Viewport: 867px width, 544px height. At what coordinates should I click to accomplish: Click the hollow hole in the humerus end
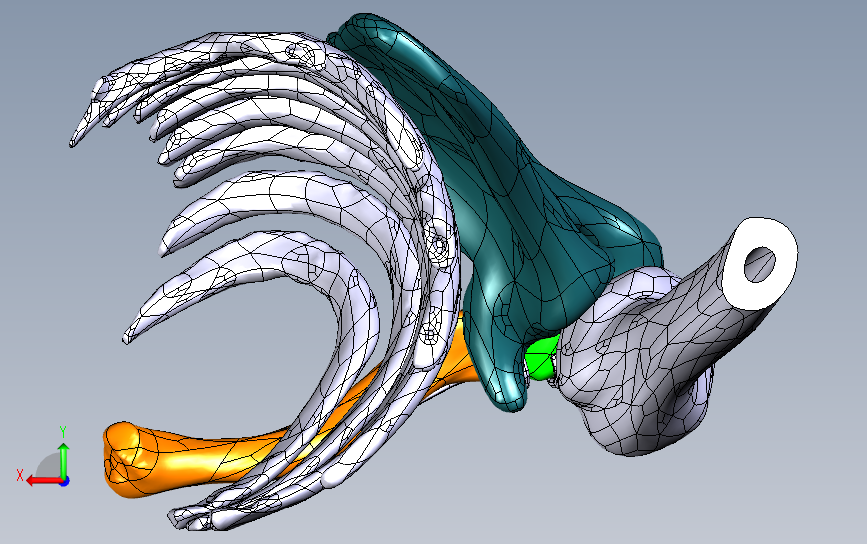(x=760, y=264)
